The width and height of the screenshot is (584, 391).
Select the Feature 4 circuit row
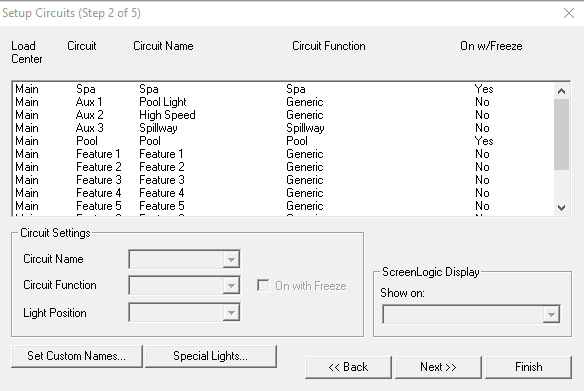coord(284,193)
